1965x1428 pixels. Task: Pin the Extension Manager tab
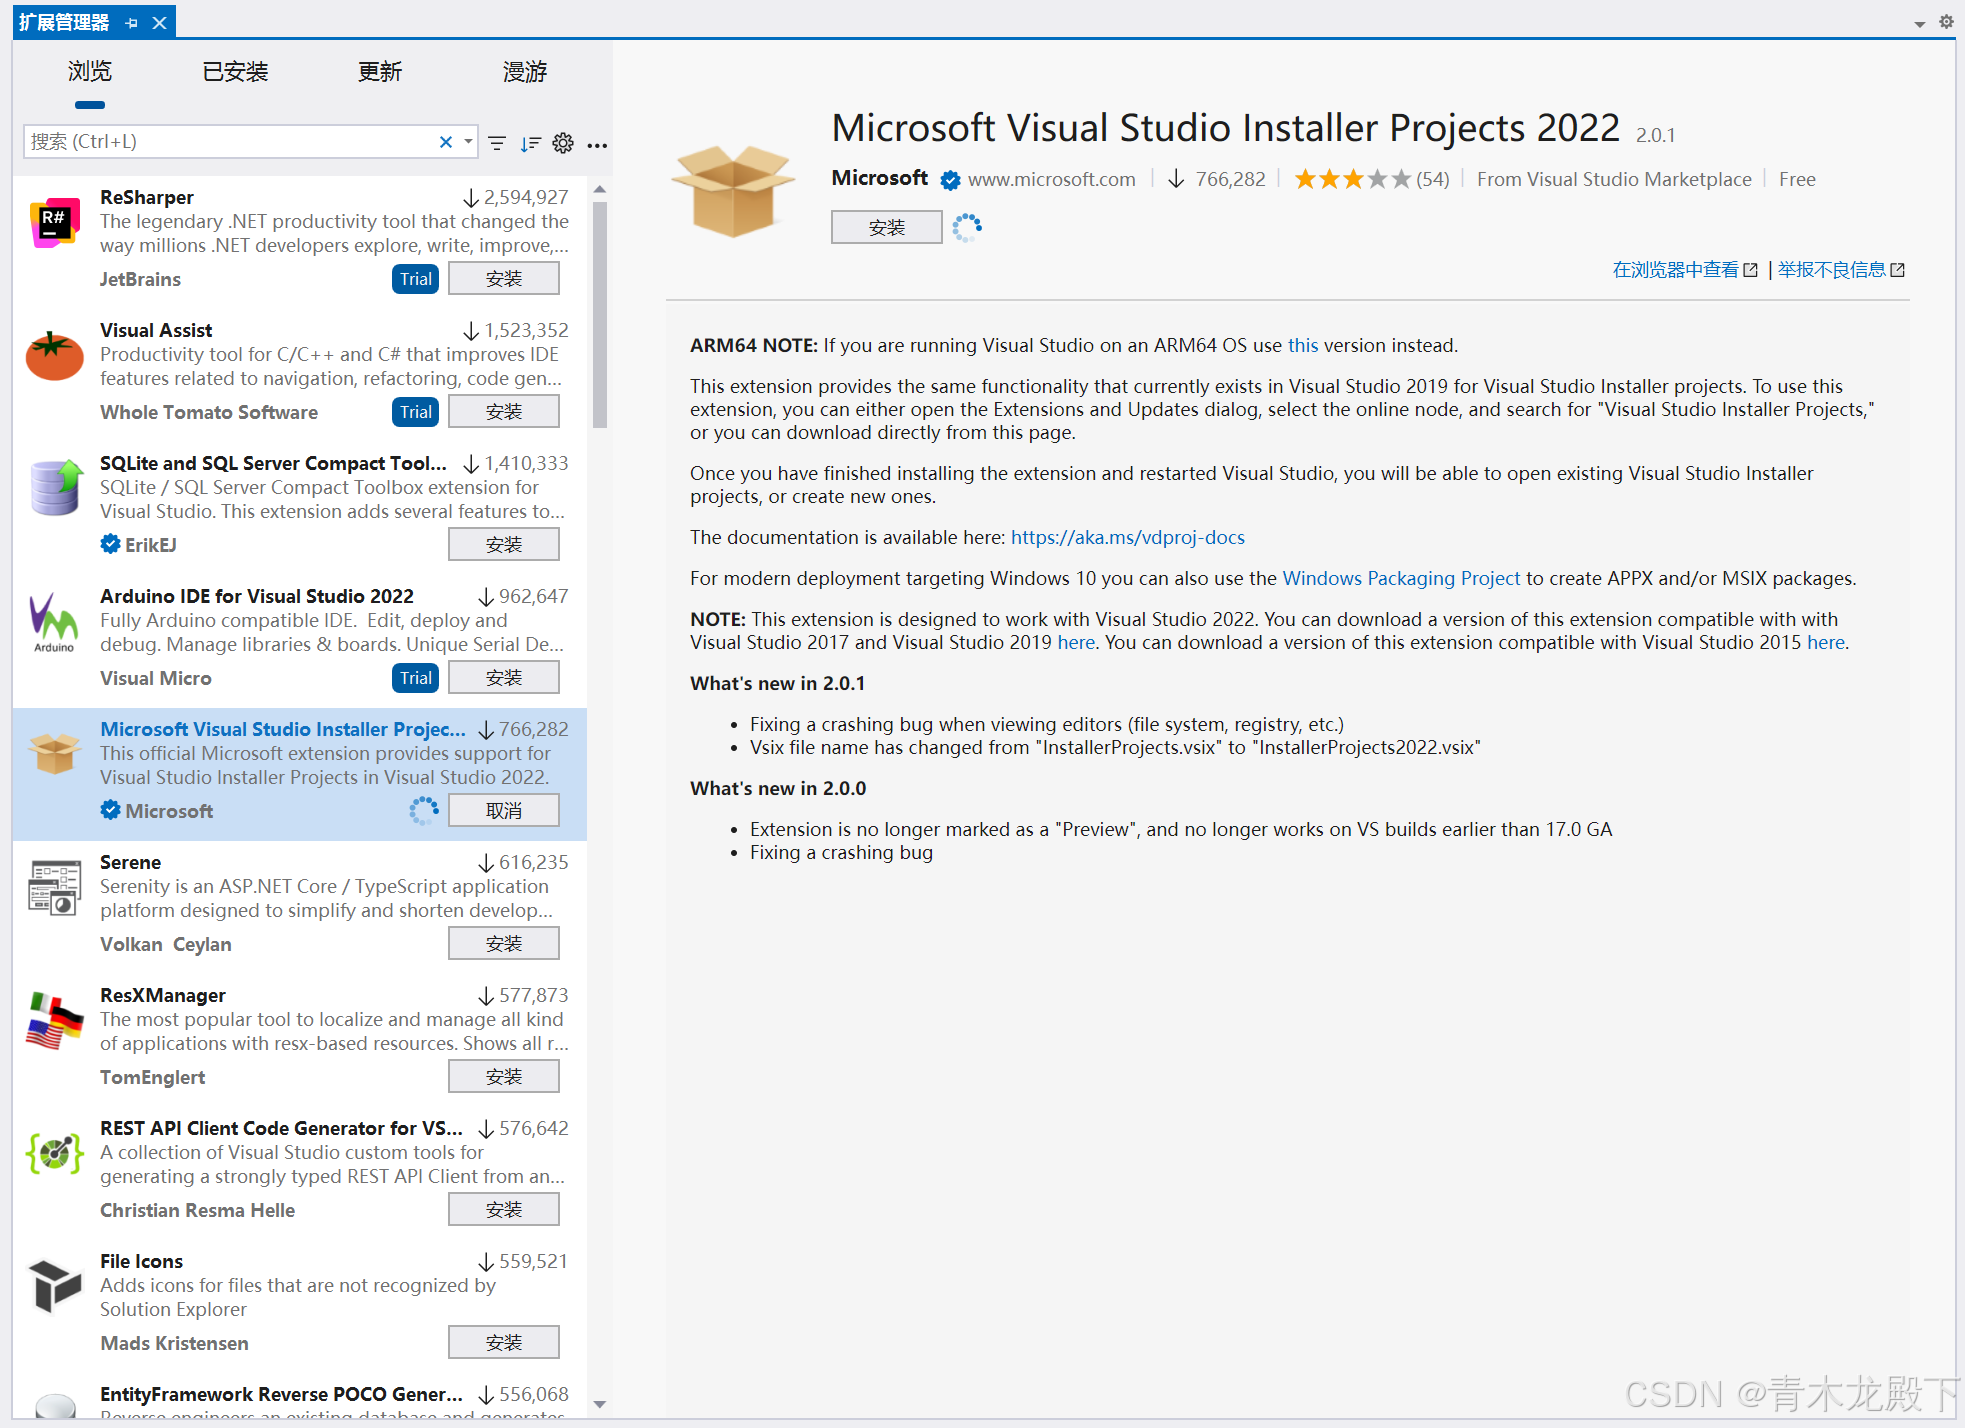click(132, 22)
